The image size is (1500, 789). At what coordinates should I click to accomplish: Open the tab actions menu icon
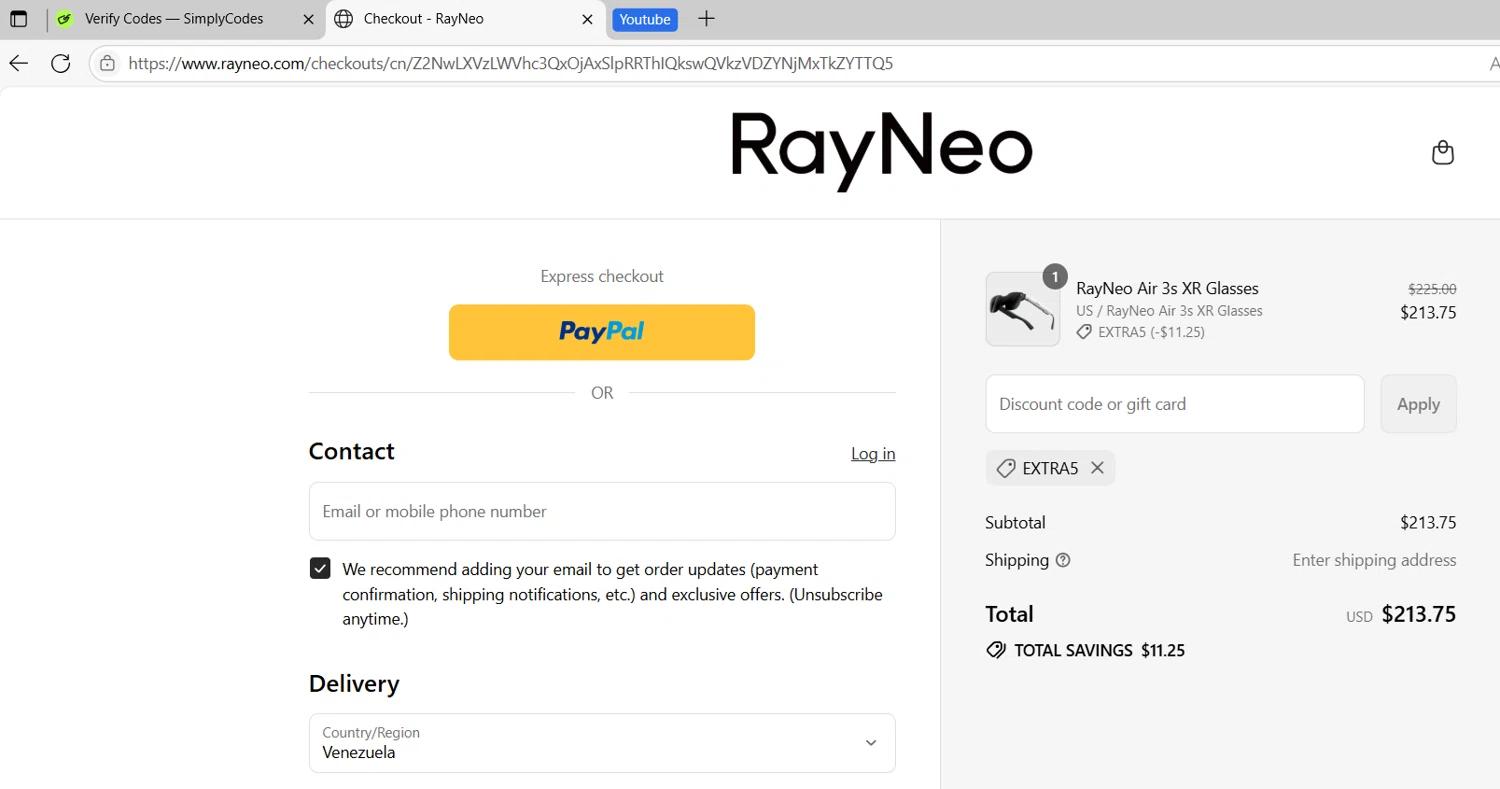tap(18, 19)
